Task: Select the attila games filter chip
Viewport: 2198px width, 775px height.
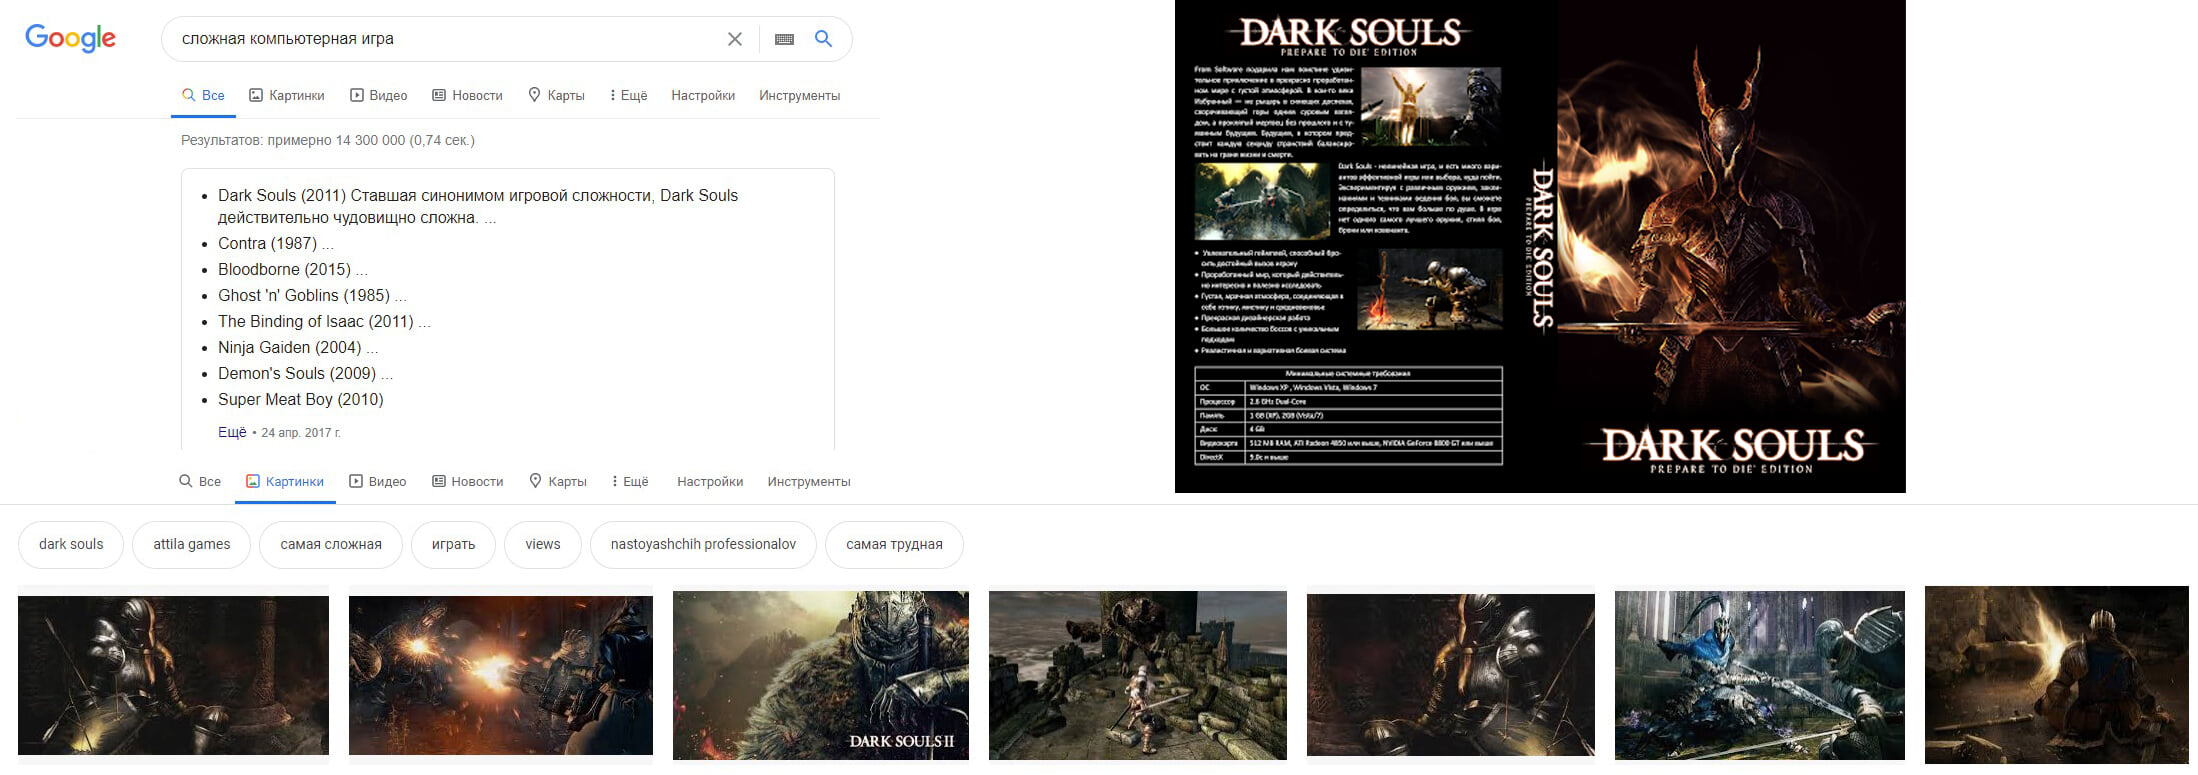Action: coord(191,544)
